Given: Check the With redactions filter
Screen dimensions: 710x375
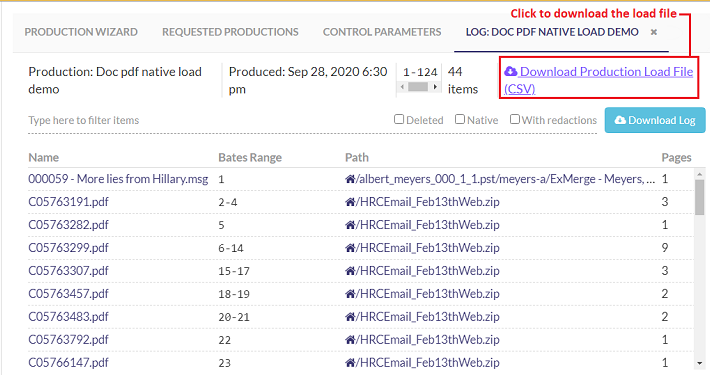Looking at the screenshot, I should [515, 119].
